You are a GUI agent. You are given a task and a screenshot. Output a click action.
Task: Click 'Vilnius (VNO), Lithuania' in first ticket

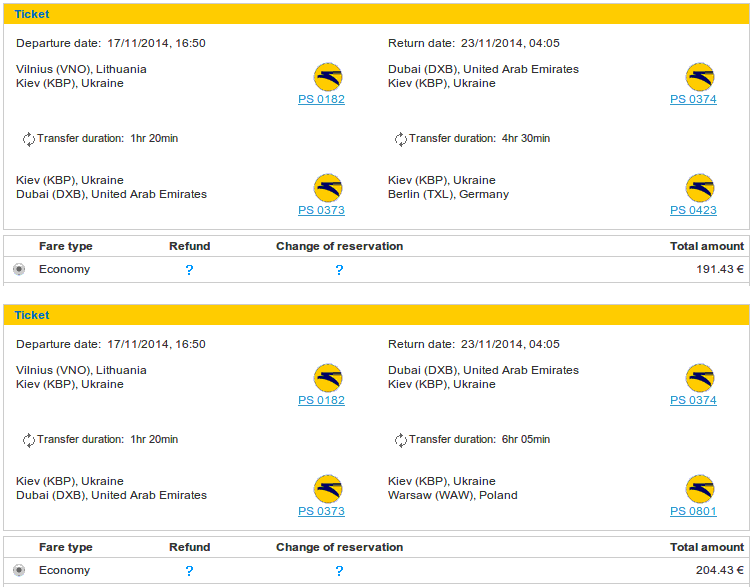(x=81, y=69)
